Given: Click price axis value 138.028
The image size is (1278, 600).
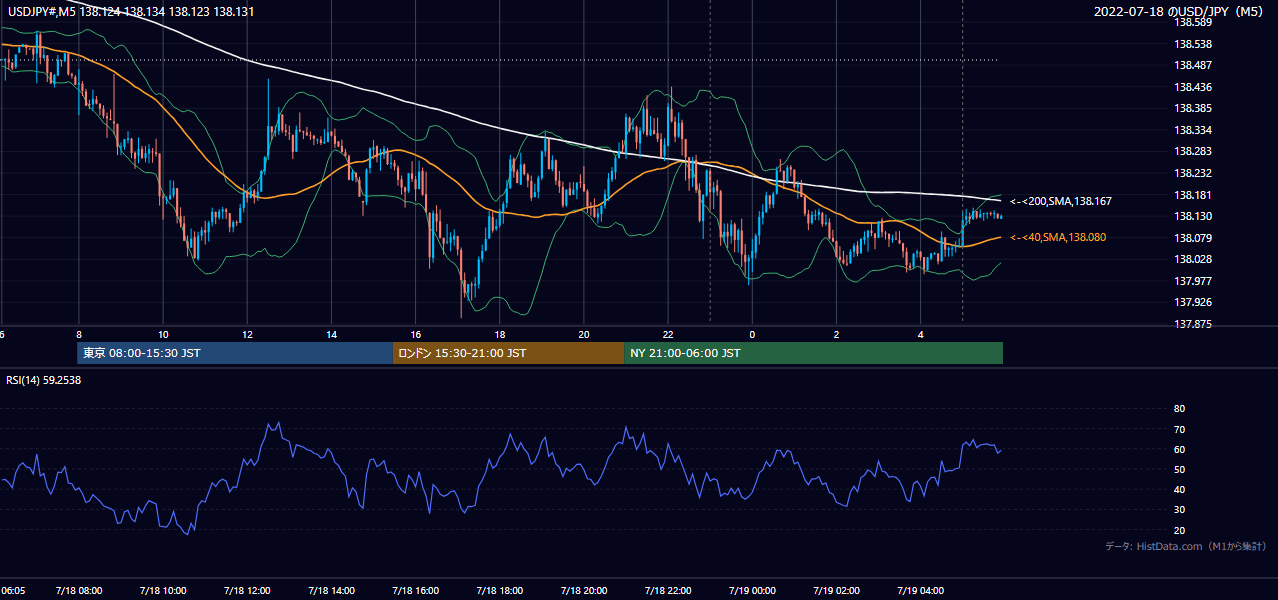Looking at the screenshot, I should [1194, 259].
